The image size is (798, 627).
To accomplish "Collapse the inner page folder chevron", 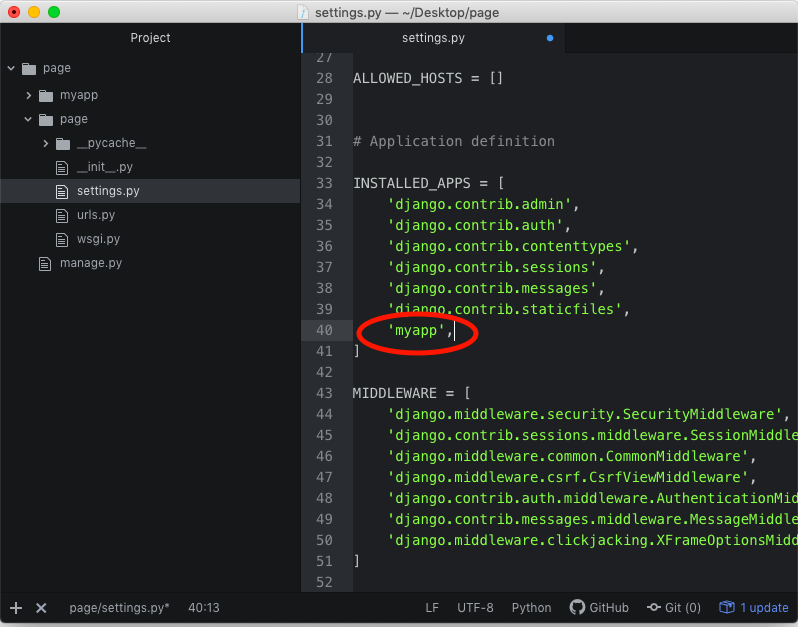I will click(x=28, y=119).
